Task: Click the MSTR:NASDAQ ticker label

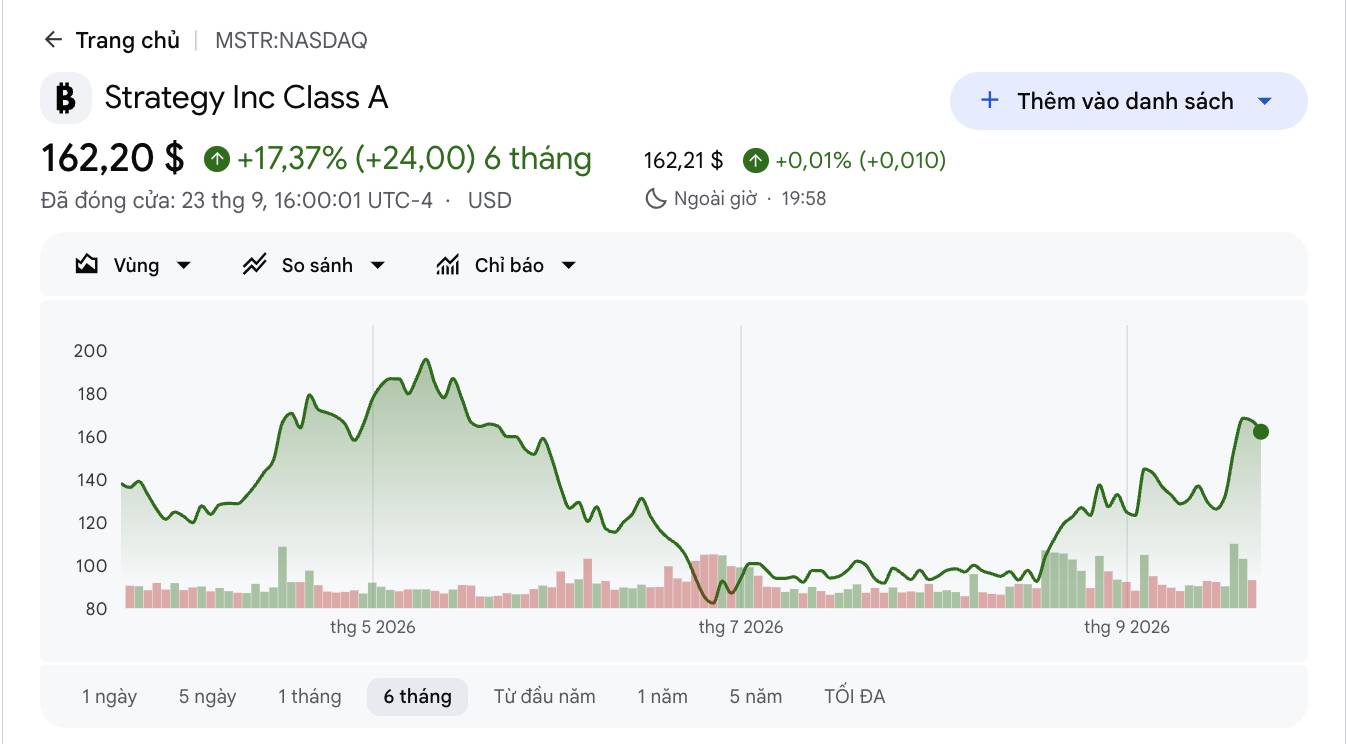Action: [x=291, y=40]
